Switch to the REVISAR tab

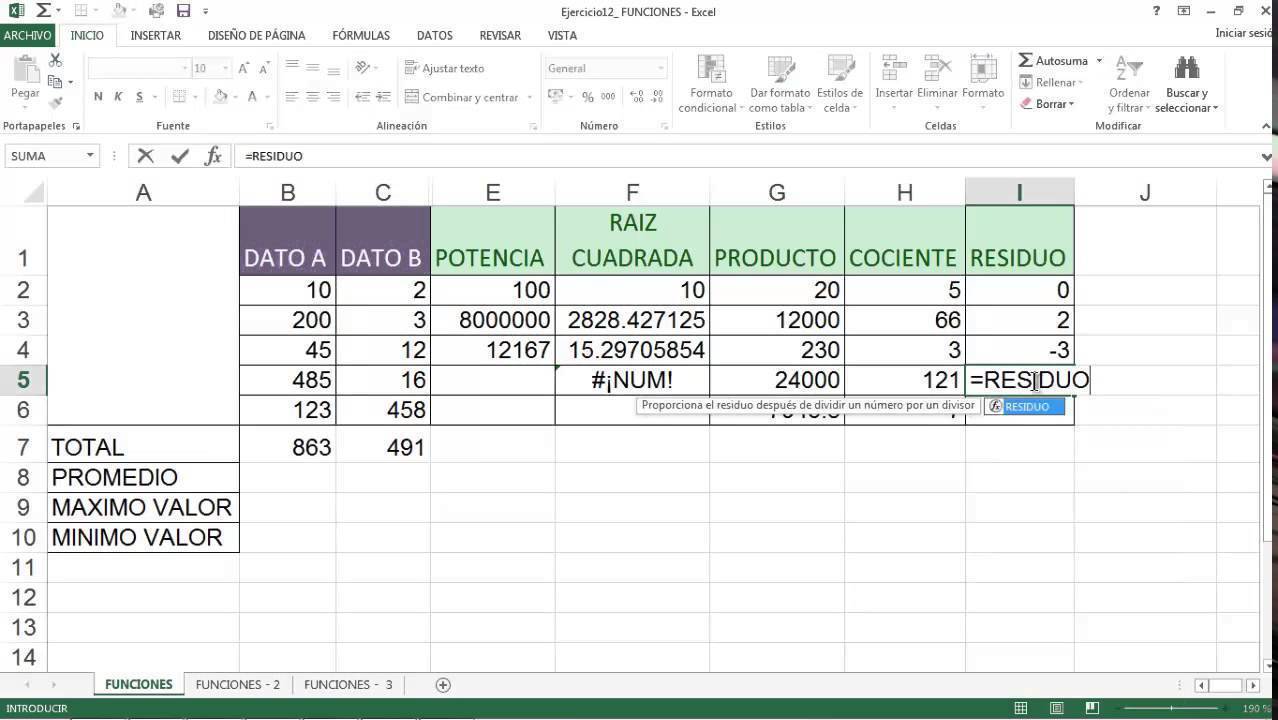(500, 35)
